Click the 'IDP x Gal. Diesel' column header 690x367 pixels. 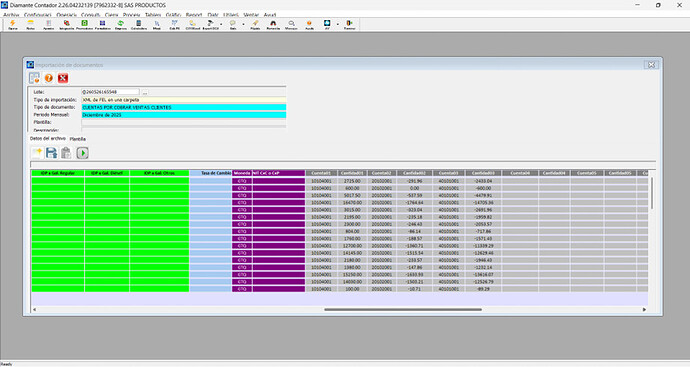[107, 173]
